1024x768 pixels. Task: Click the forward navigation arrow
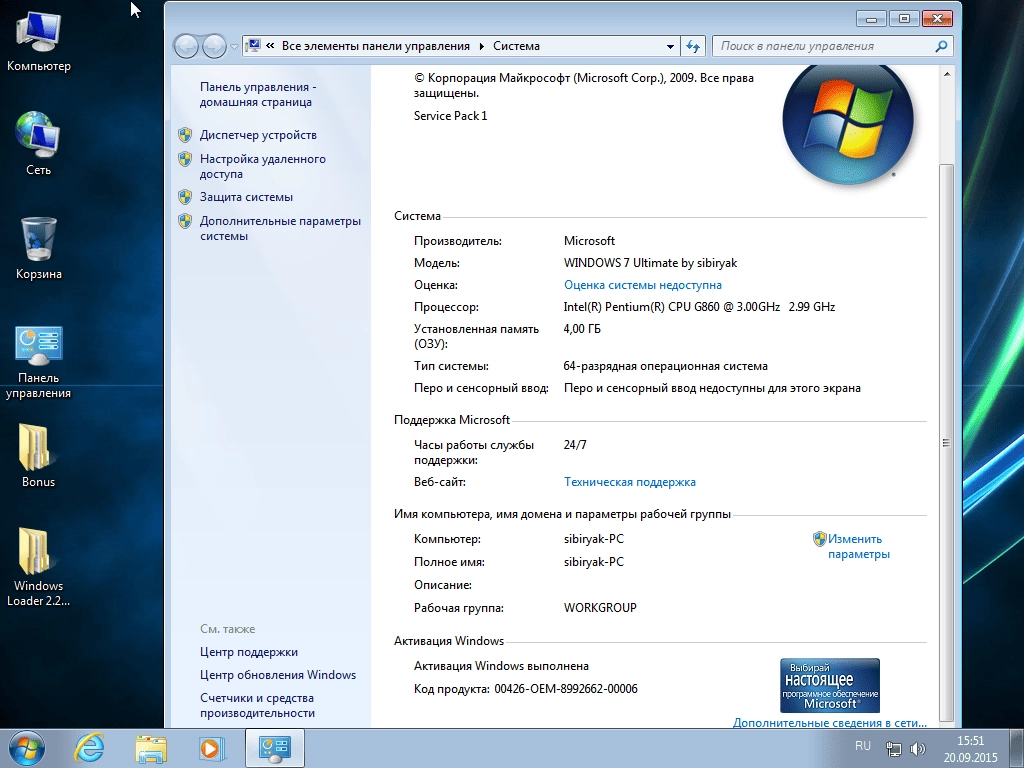click(x=214, y=46)
